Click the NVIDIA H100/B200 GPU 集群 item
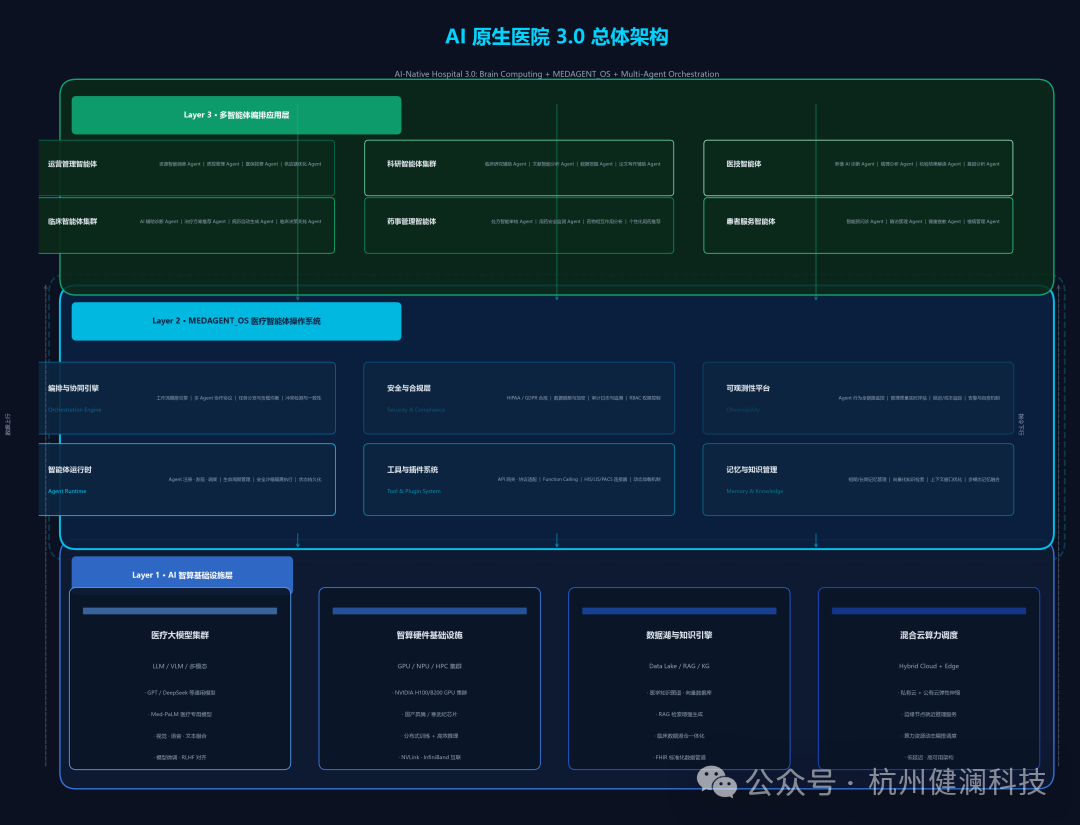The image size is (1080, 825). [429, 693]
